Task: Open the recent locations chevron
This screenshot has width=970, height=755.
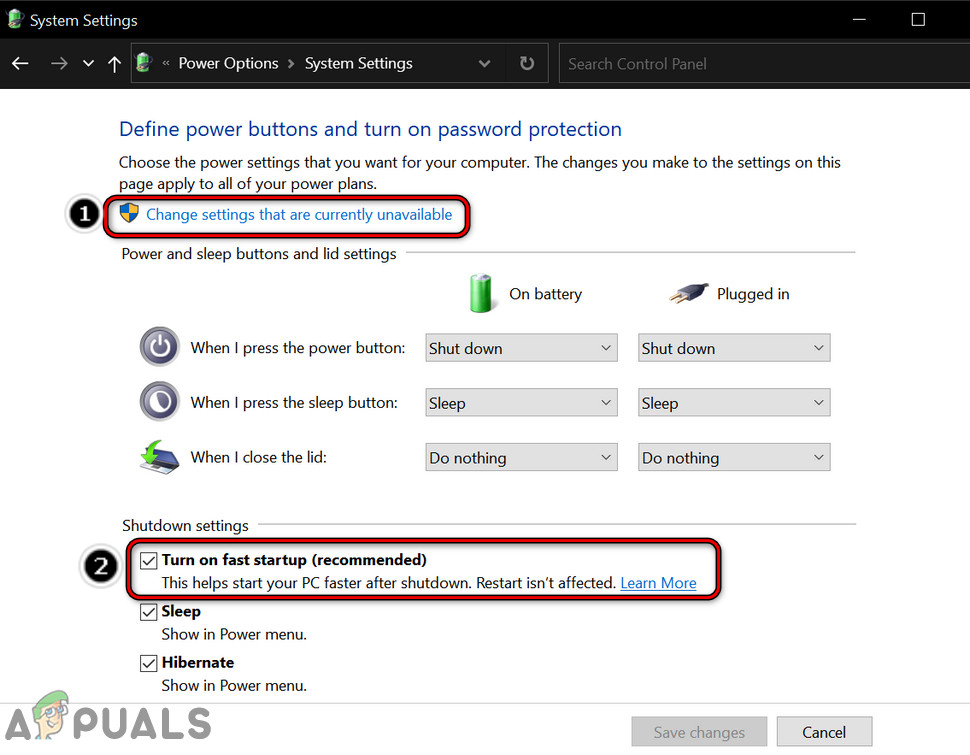Action: pos(88,63)
